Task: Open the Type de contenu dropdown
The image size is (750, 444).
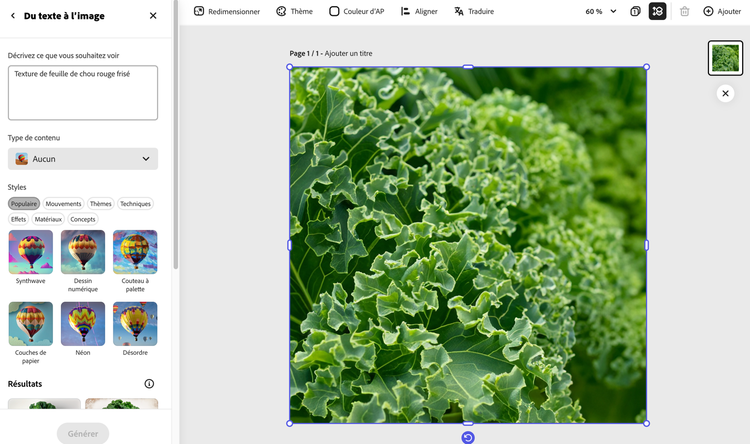Action: pyautogui.click(x=83, y=159)
